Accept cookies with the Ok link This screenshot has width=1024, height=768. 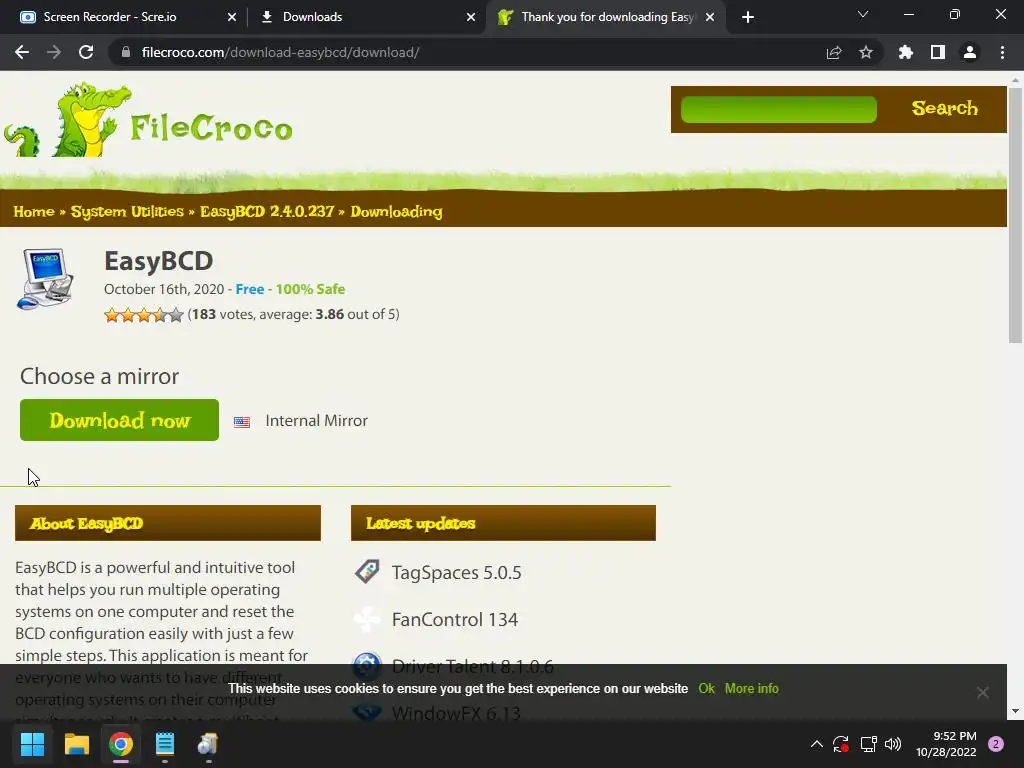click(x=707, y=688)
